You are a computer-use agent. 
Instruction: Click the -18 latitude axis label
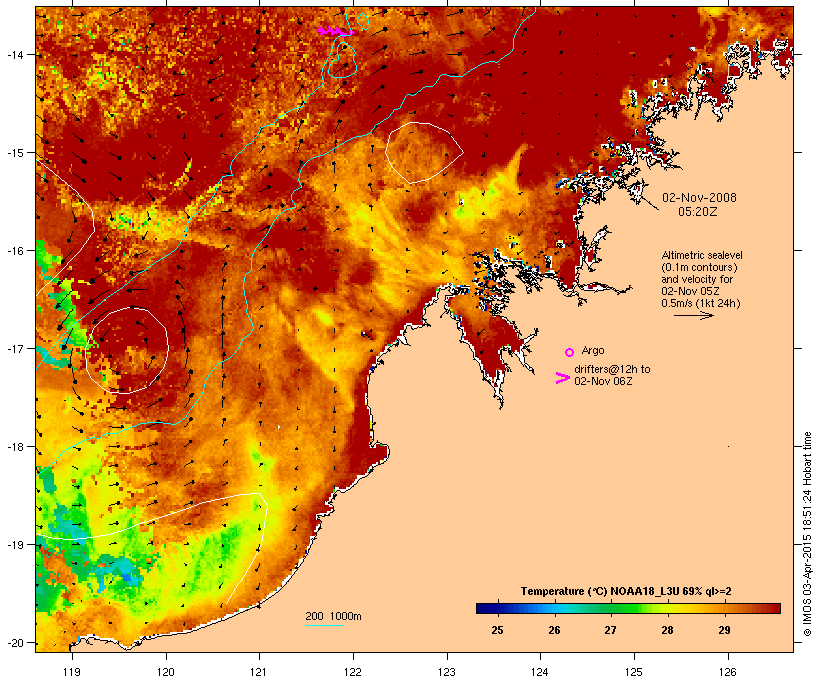pyautogui.click(x=14, y=447)
